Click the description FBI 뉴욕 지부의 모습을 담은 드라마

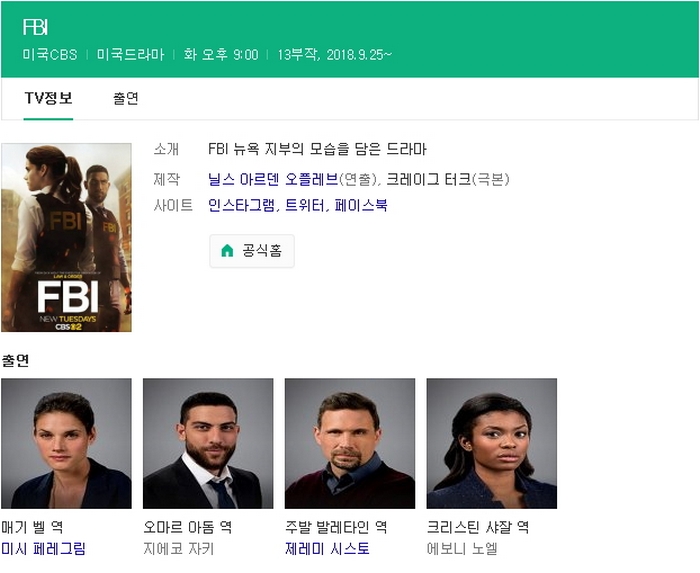point(317,149)
